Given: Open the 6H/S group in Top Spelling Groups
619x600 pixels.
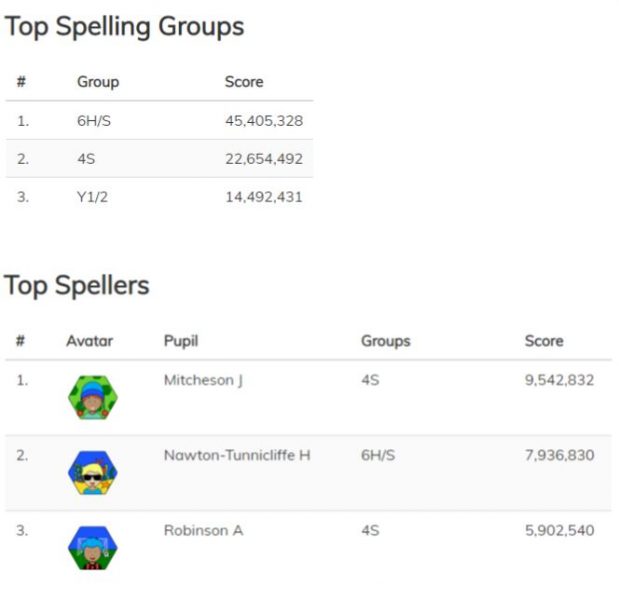Looking at the screenshot, I should (x=94, y=121).
